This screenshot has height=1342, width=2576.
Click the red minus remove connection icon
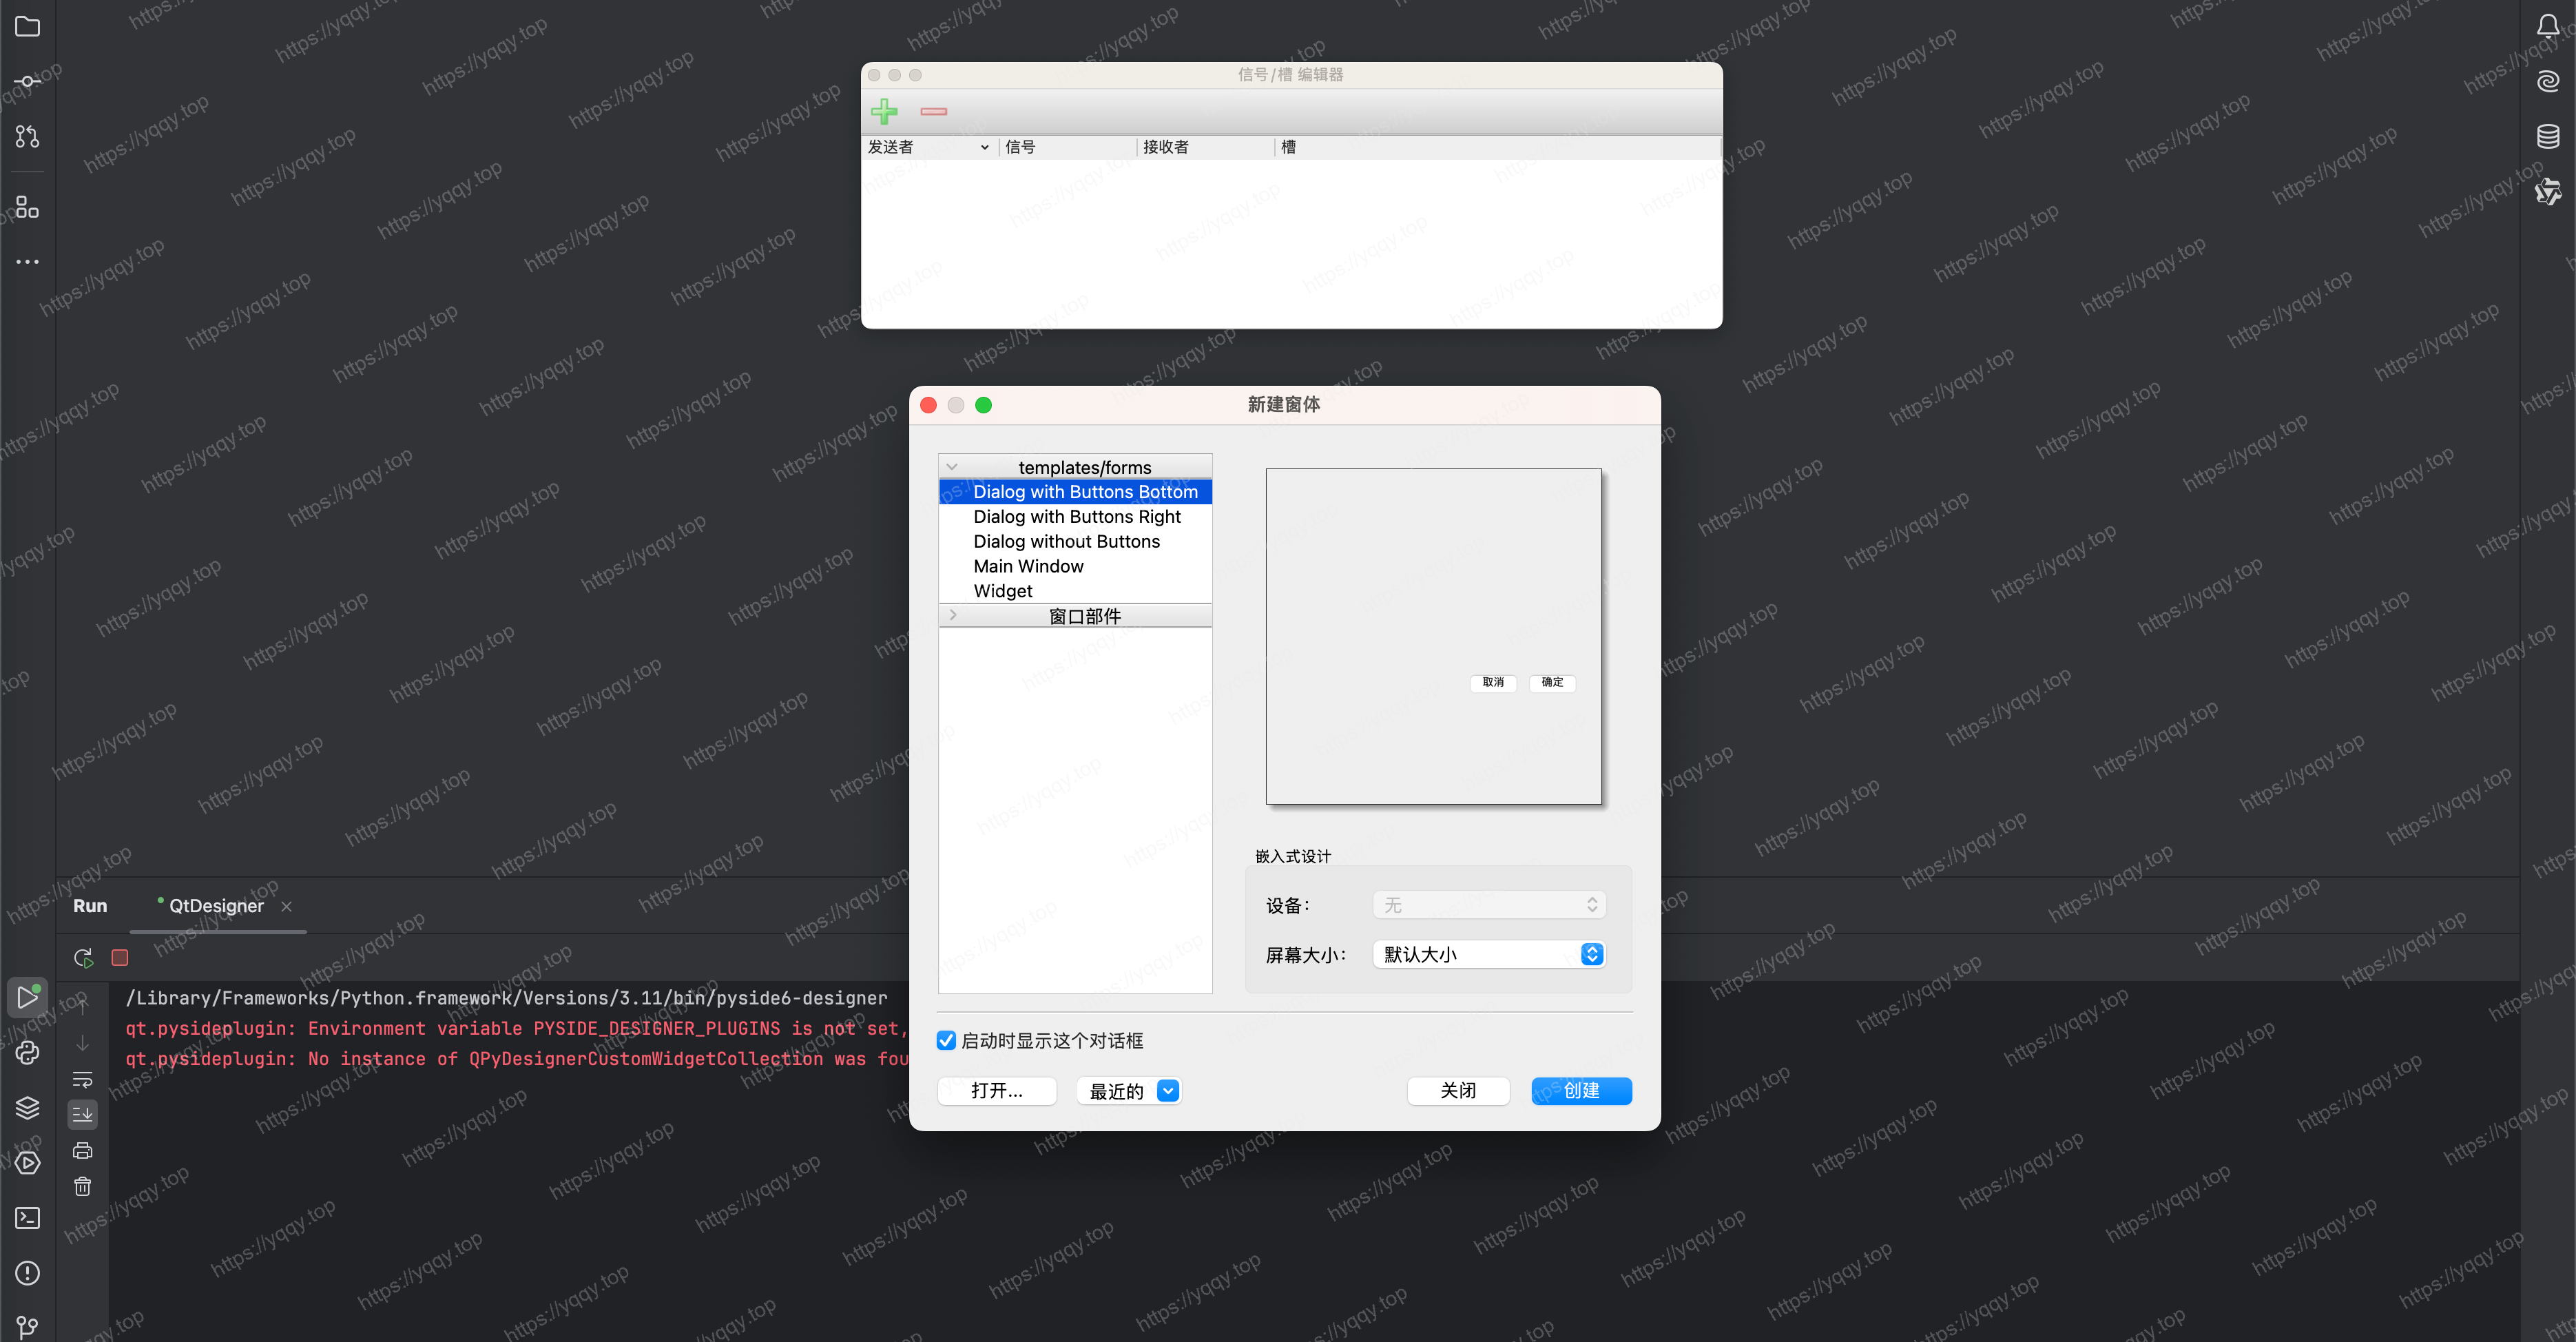[933, 111]
